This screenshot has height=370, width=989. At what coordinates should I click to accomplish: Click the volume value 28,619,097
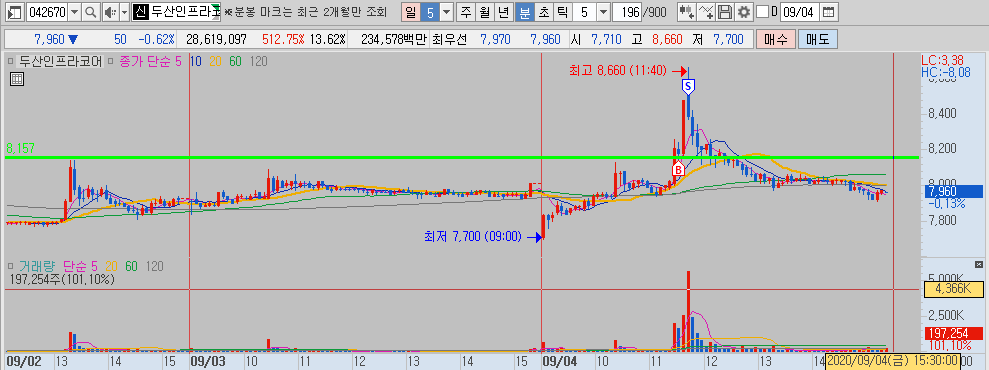(x=216, y=39)
